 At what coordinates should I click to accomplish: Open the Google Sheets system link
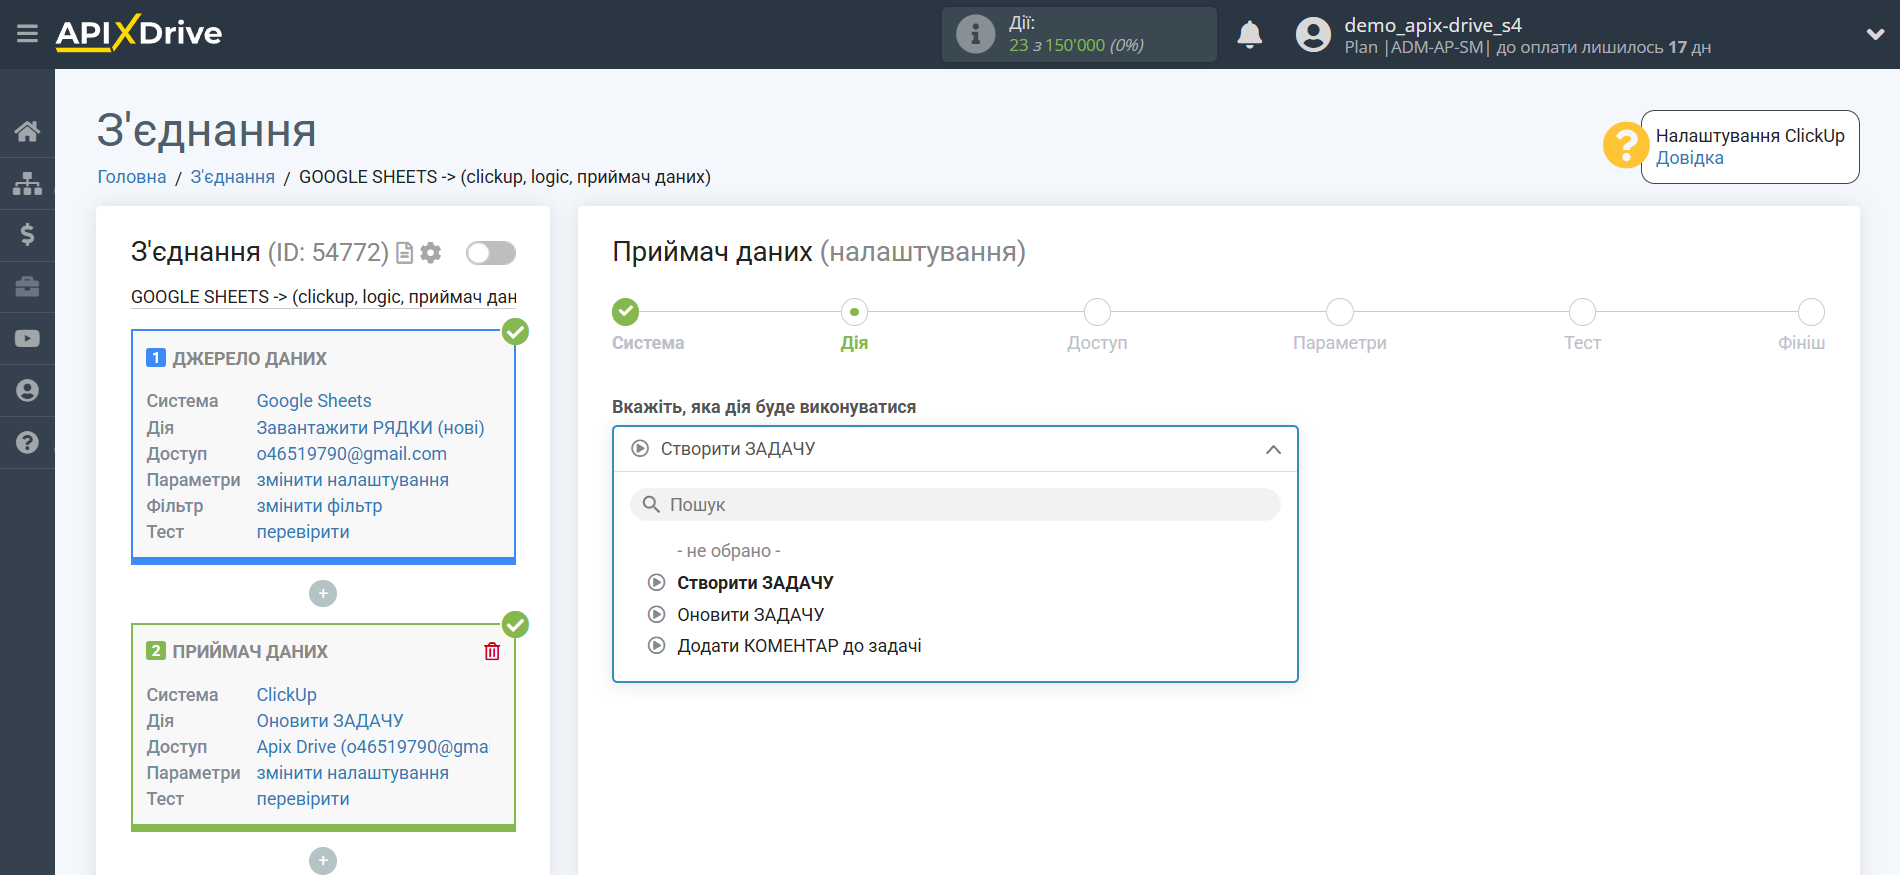tap(314, 401)
